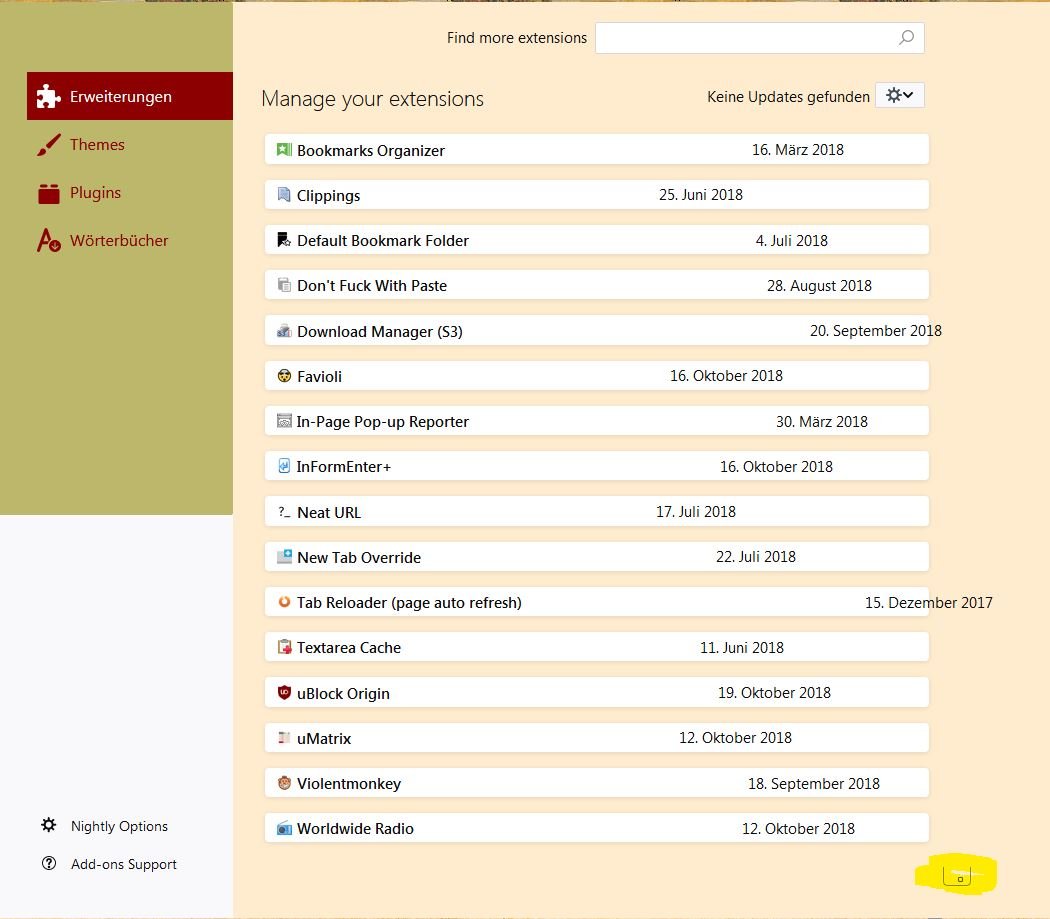Click the Don't Fuck With Paste icon
This screenshot has width=1050, height=919.
(x=284, y=285)
